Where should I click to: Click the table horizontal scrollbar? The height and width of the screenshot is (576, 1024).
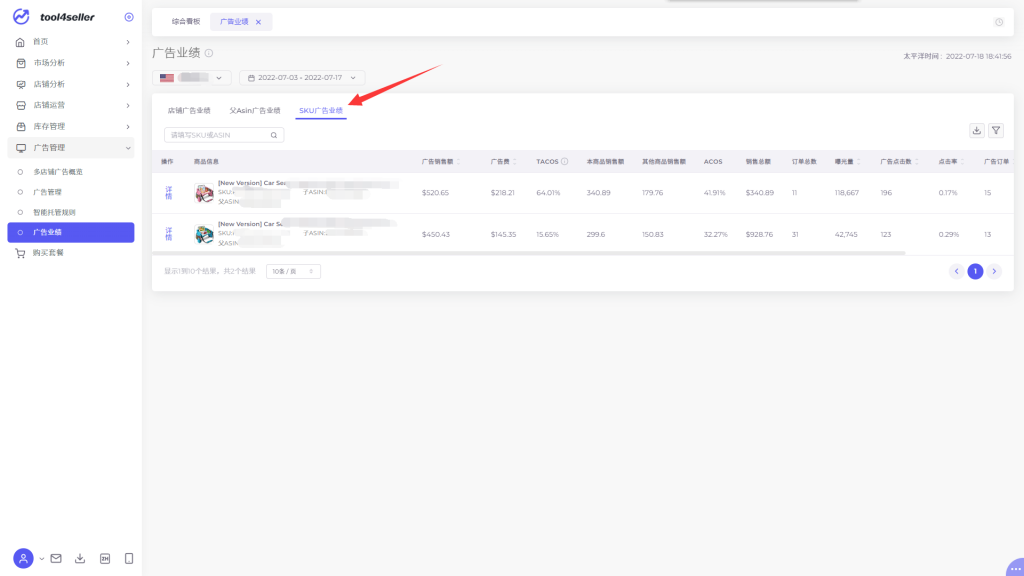pyautogui.click(x=530, y=253)
